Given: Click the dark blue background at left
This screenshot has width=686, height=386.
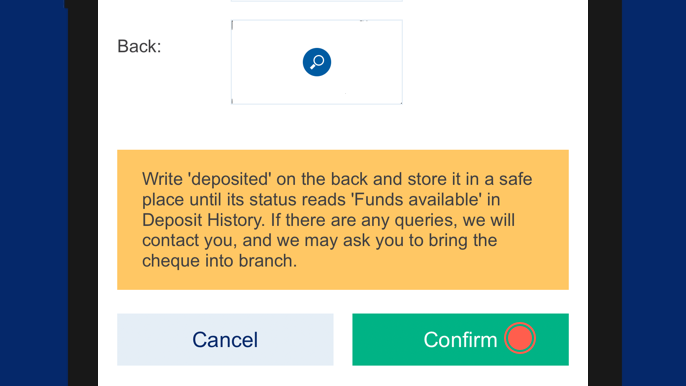Looking at the screenshot, I should point(34,193).
